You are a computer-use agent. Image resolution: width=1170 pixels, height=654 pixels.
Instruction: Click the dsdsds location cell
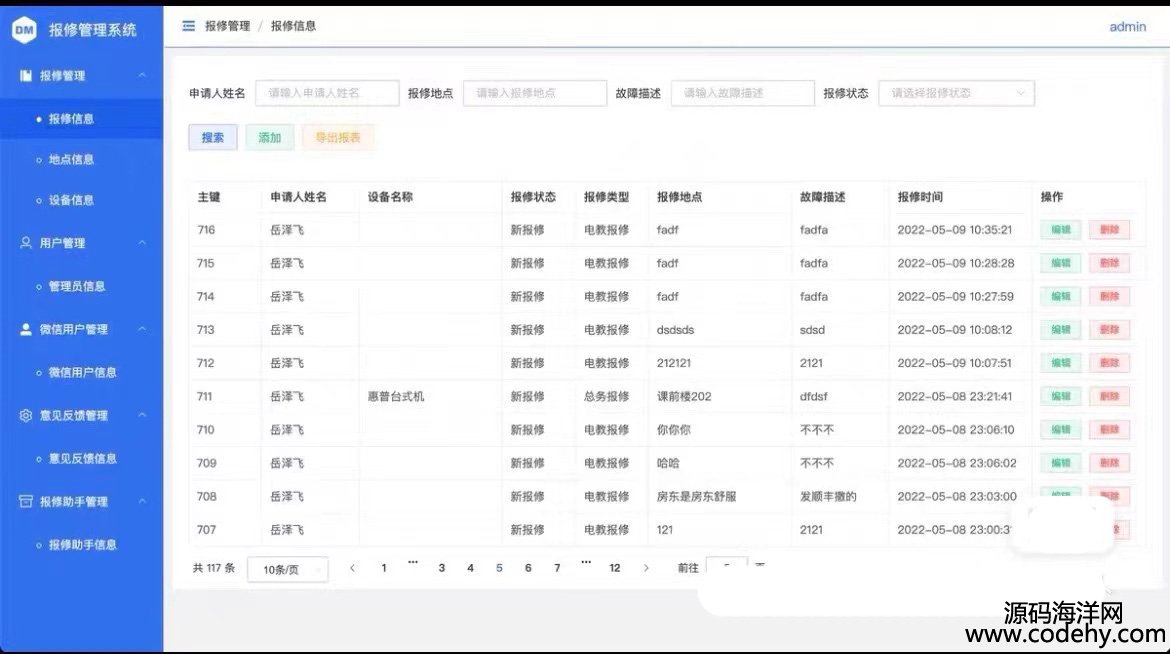tap(675, 330)
